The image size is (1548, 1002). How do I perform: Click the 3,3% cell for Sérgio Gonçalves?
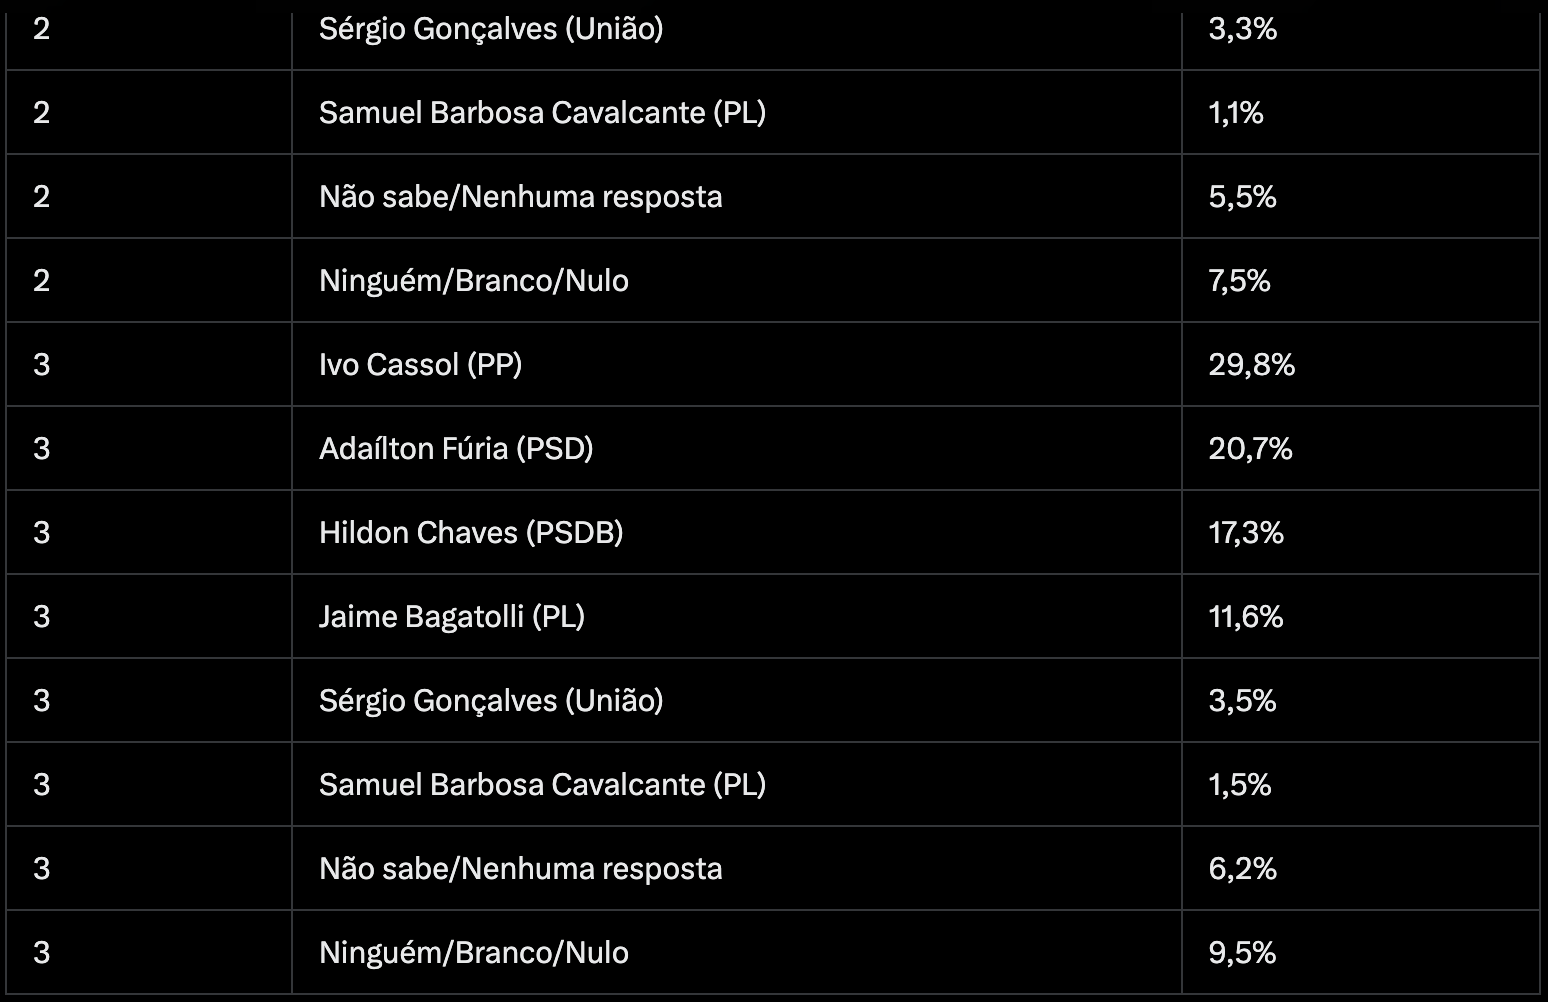tap(1242, 29)
